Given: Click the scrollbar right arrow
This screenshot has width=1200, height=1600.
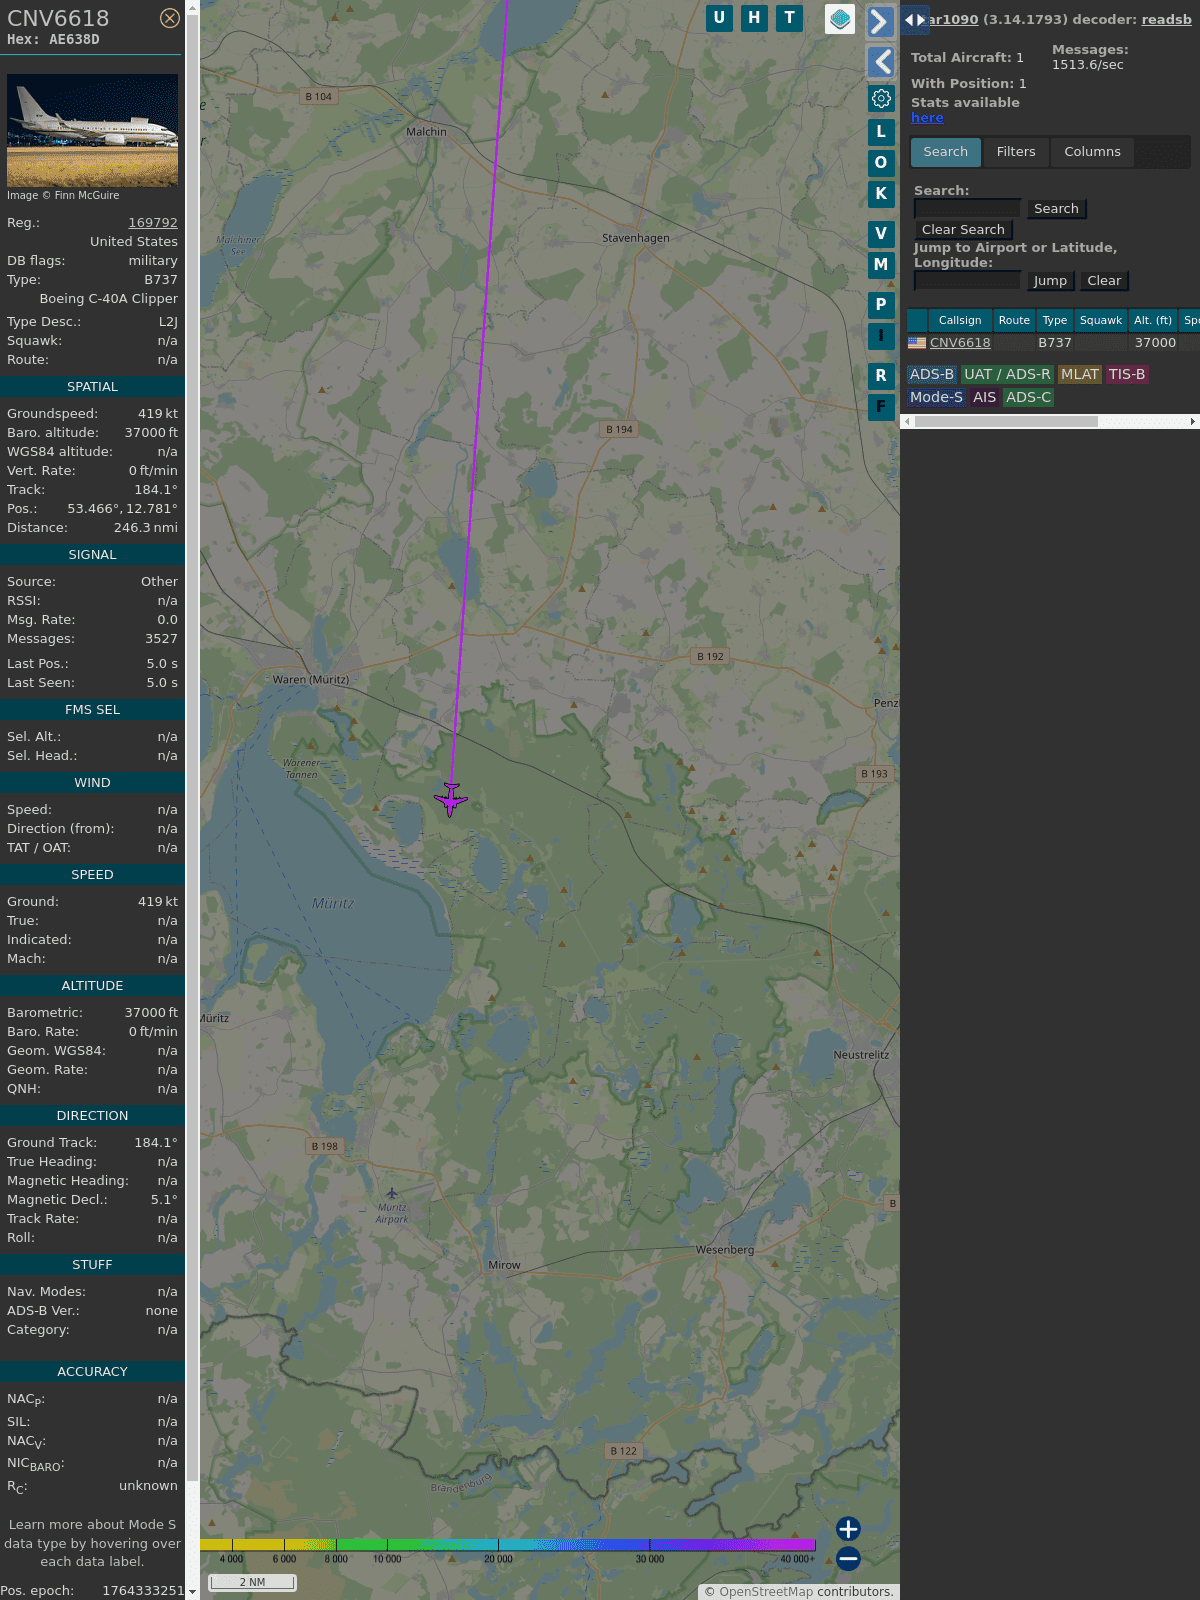Looking at the screenshot, I should (x=1193, y=422).
